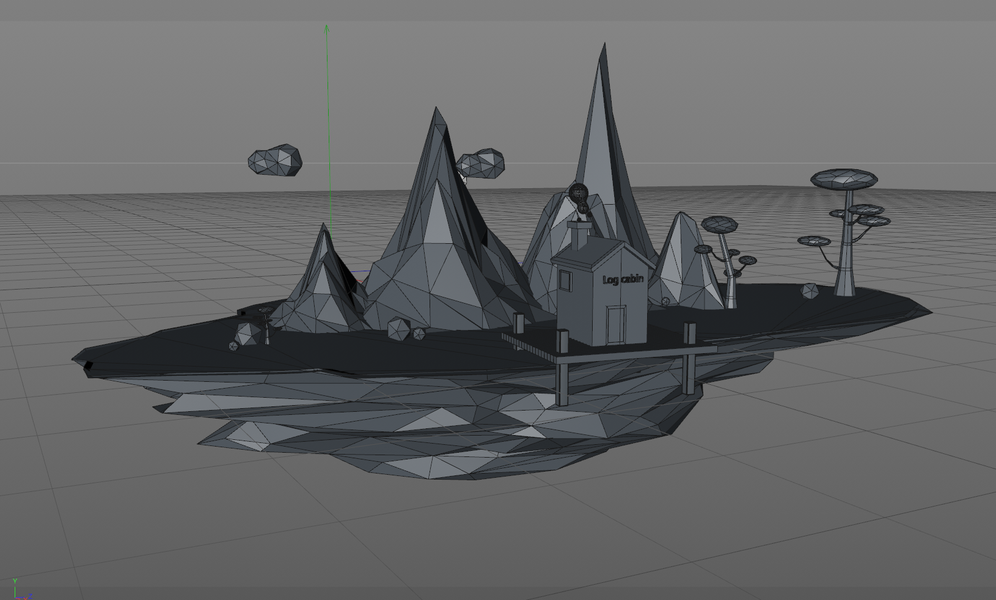Select the cabin's square window
Image resolution: width=996 pixels, height=600 pixels.
pos(565,280)
